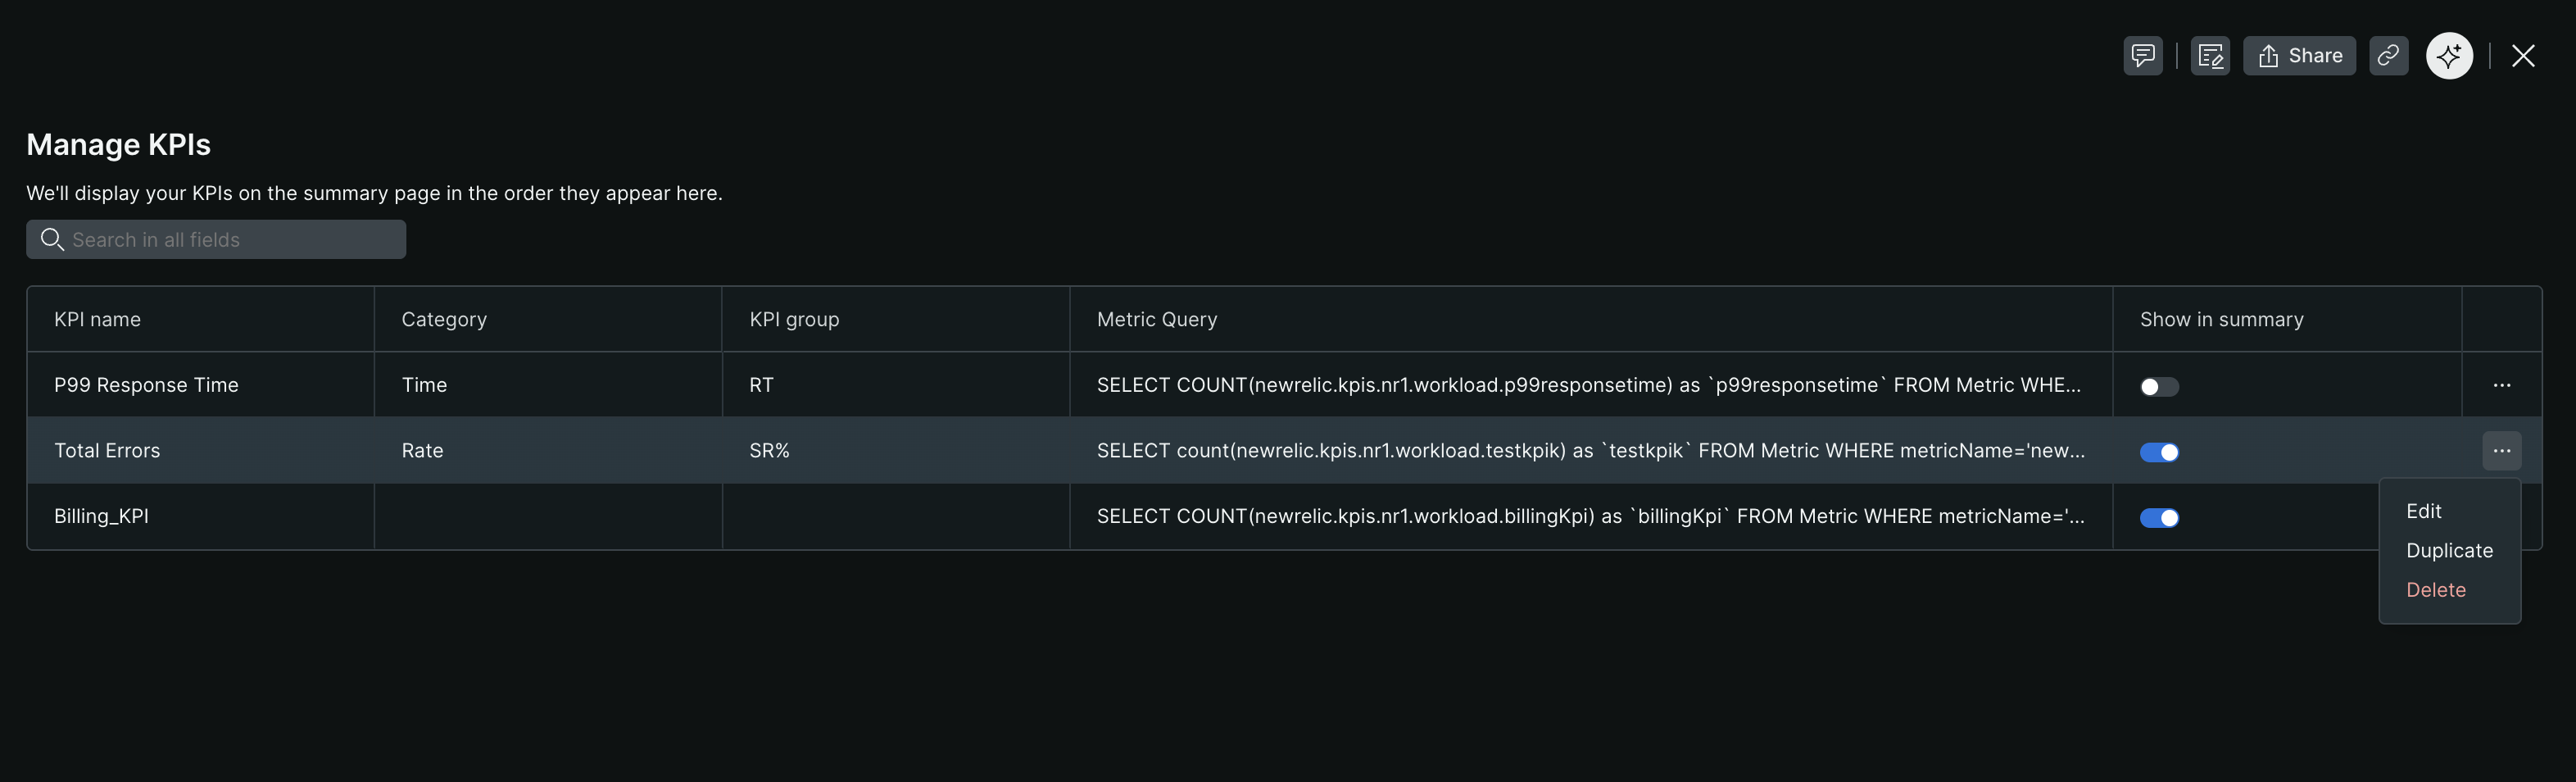The image size is (2576, 782).
Task: Close the Manage KPIs dialog
Action: coord(2524,55)
